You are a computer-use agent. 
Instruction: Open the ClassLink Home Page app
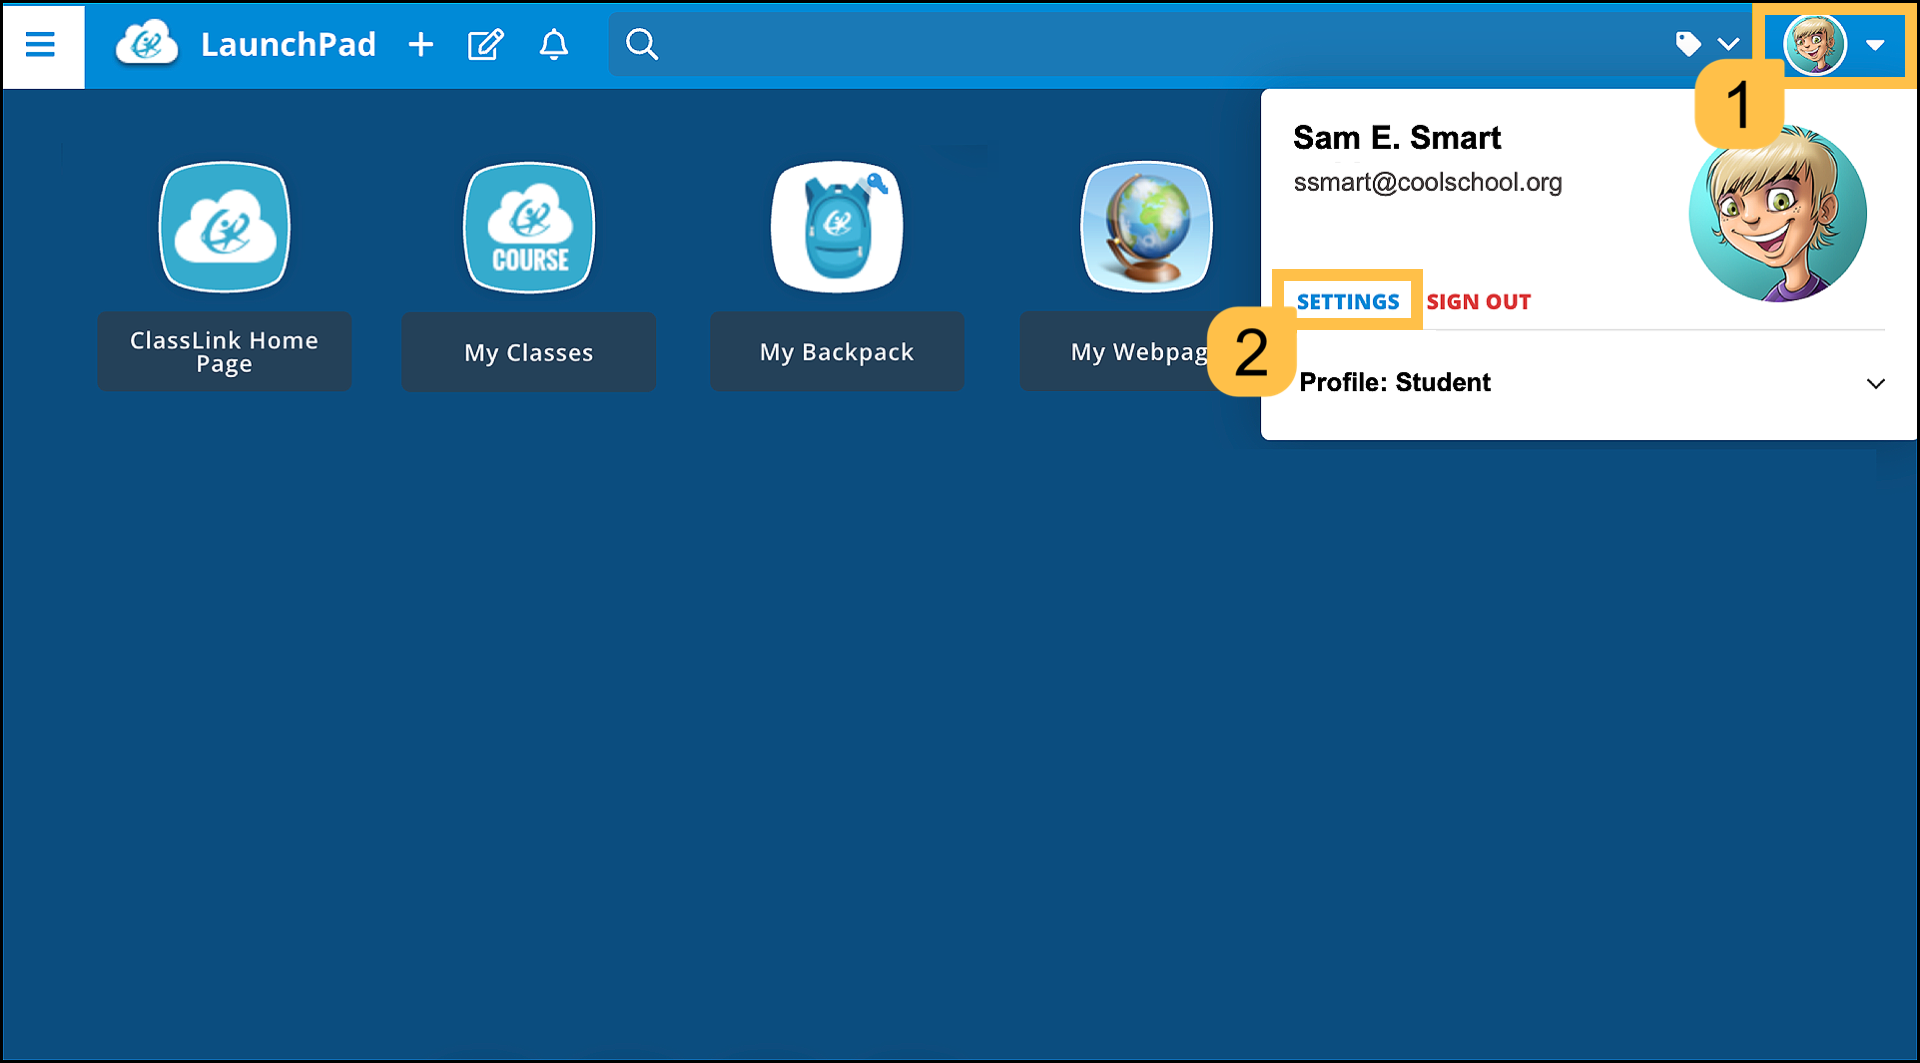tap(224, 227)
